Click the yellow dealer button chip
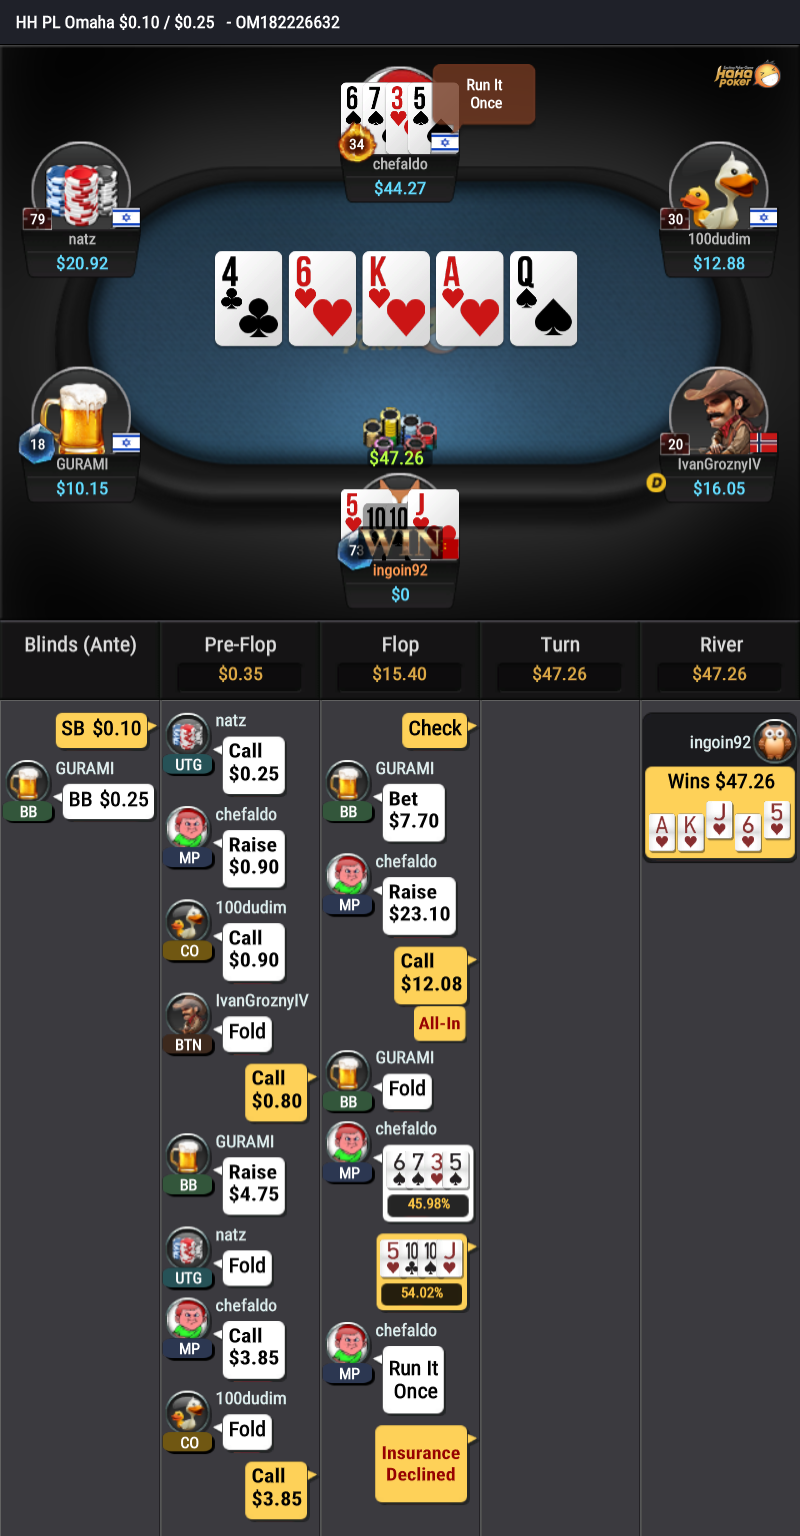Screen dimensions: 800x1536 [x=656, y=483]
